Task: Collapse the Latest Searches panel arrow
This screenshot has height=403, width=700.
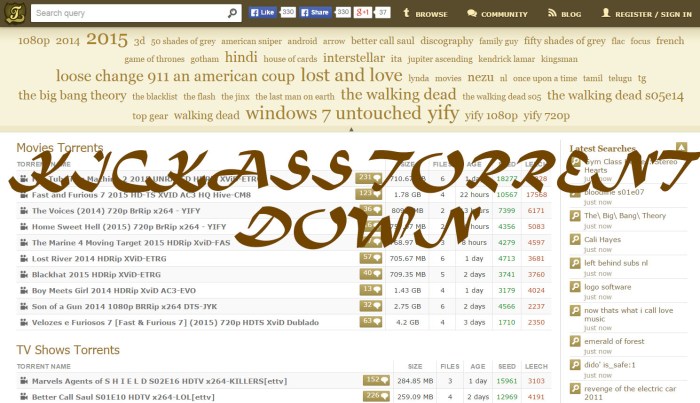Action: click(681, 147)
